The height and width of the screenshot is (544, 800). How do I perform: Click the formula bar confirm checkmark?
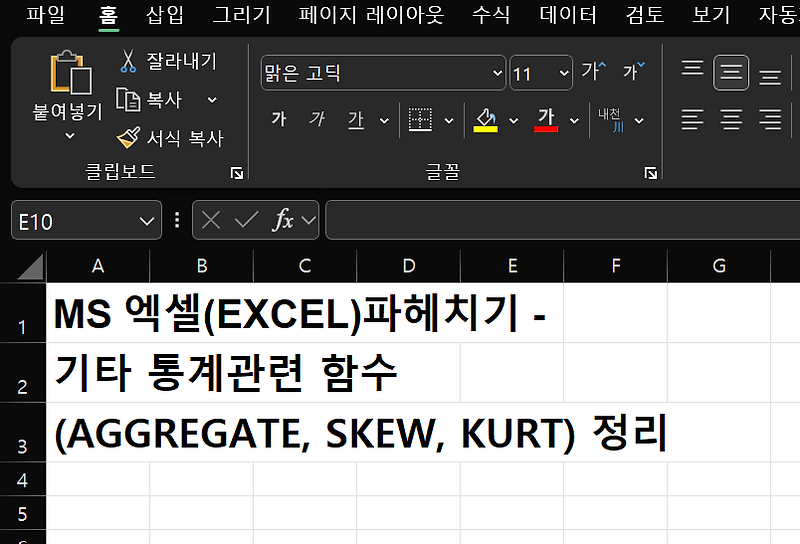(x=246, y=220)
